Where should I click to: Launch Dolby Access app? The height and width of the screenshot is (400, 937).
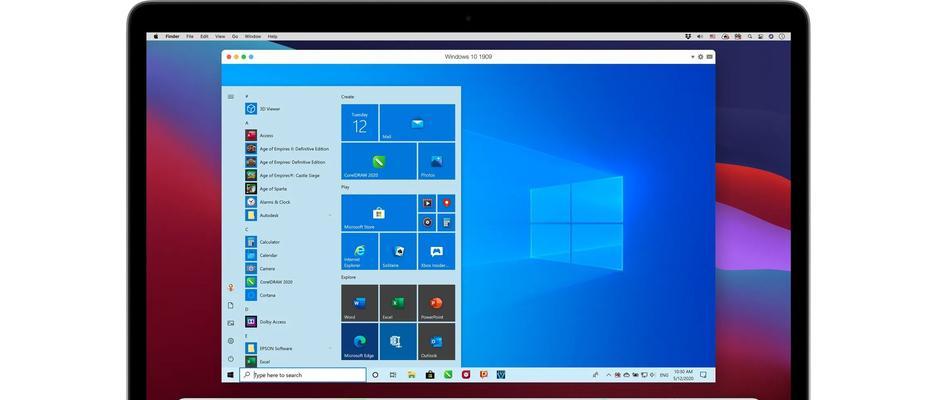[x=266, y=322]
